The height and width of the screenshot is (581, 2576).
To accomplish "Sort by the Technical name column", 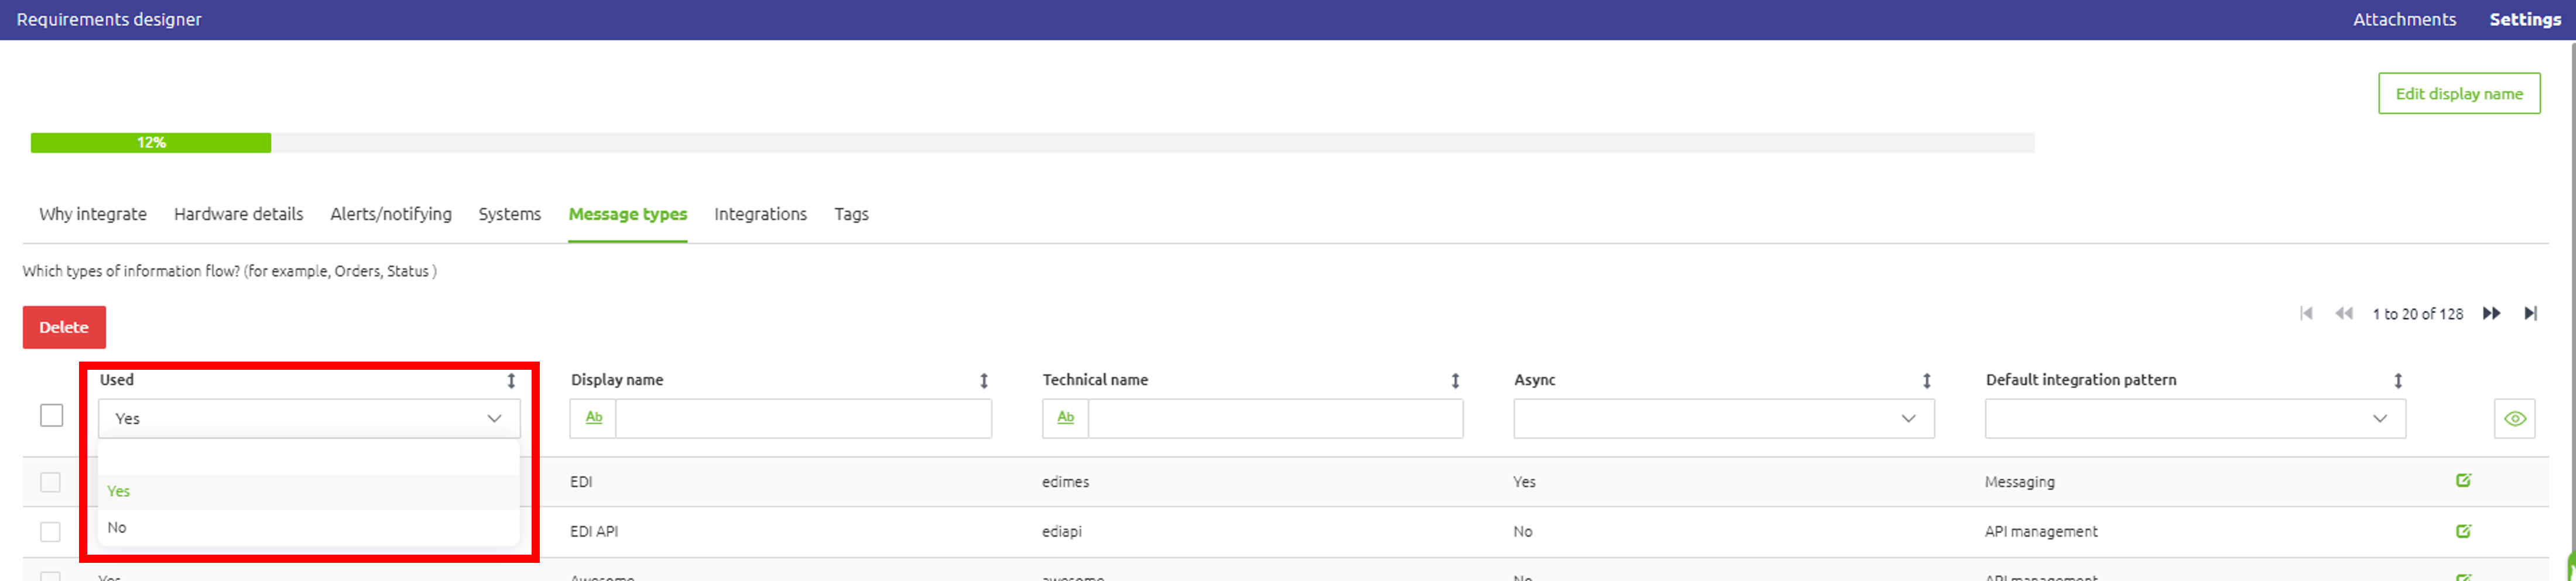I will point(1455,381).
